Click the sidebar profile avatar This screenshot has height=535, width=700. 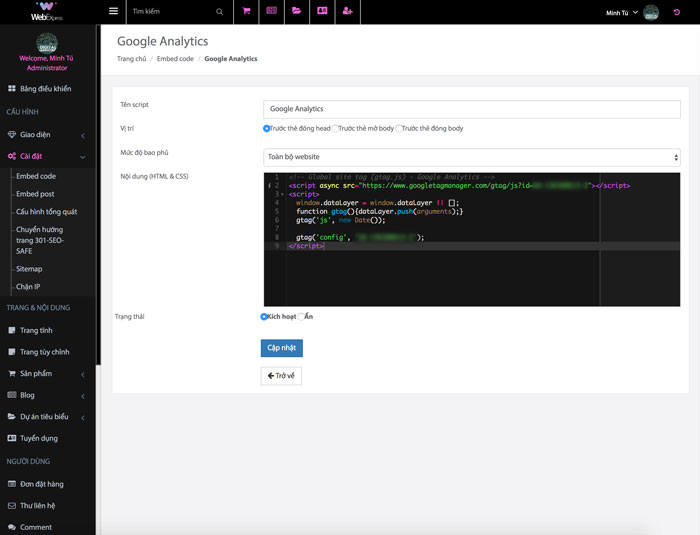point(46,43)
